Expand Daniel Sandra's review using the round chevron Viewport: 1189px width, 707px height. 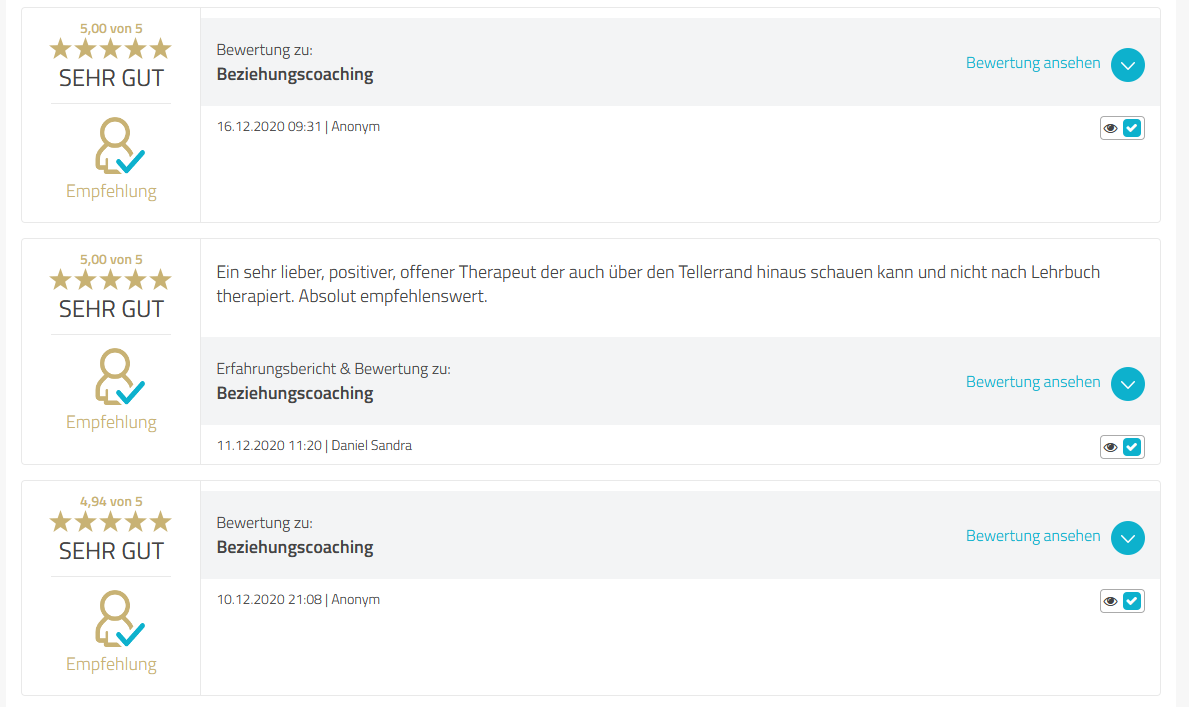click(x=1128, y=384)
